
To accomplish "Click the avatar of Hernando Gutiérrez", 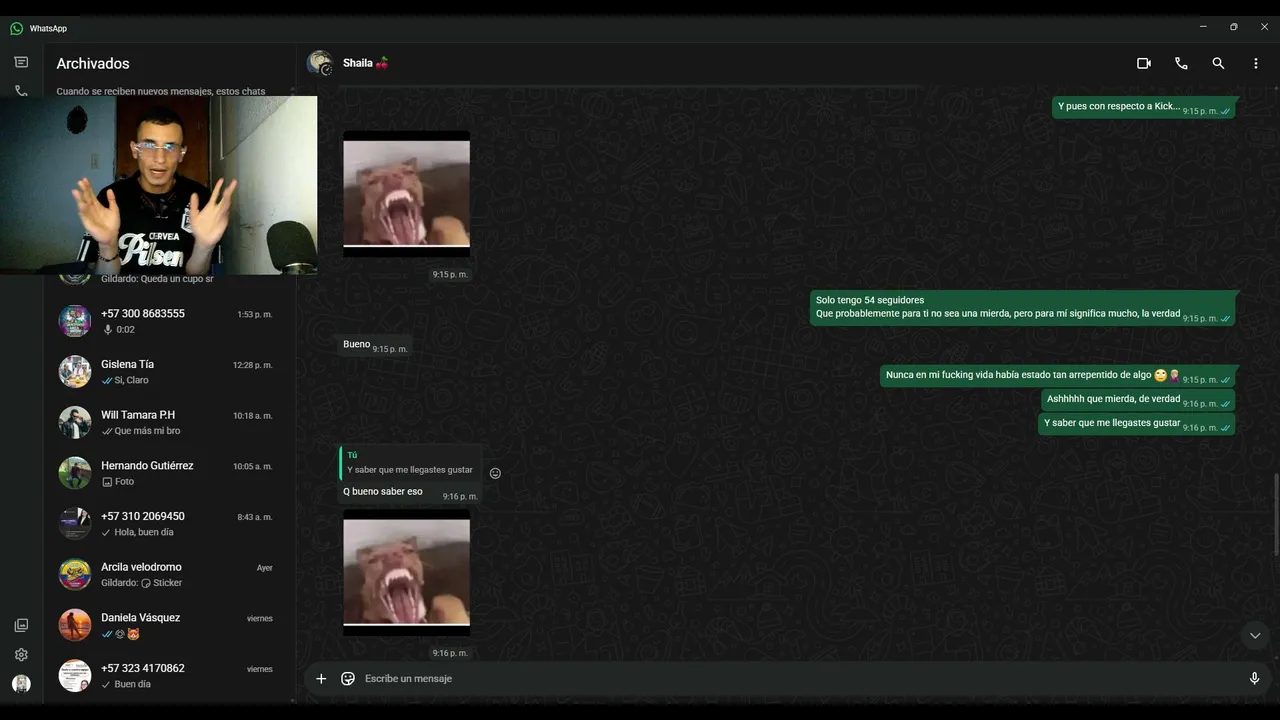I will point(75,473).
